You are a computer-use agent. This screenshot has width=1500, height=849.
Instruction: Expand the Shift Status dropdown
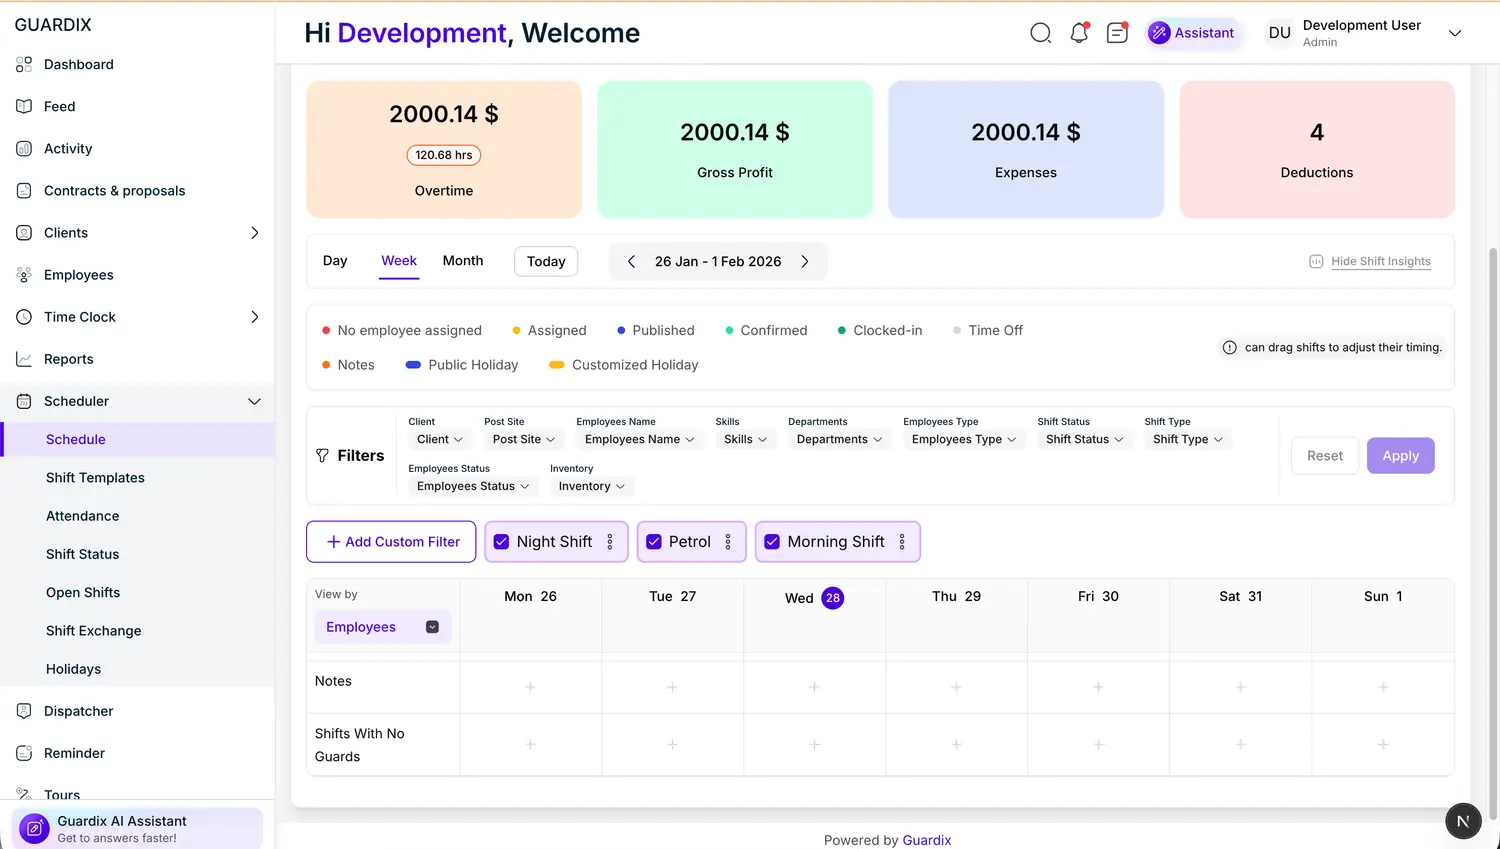(x=1084, y=439)
